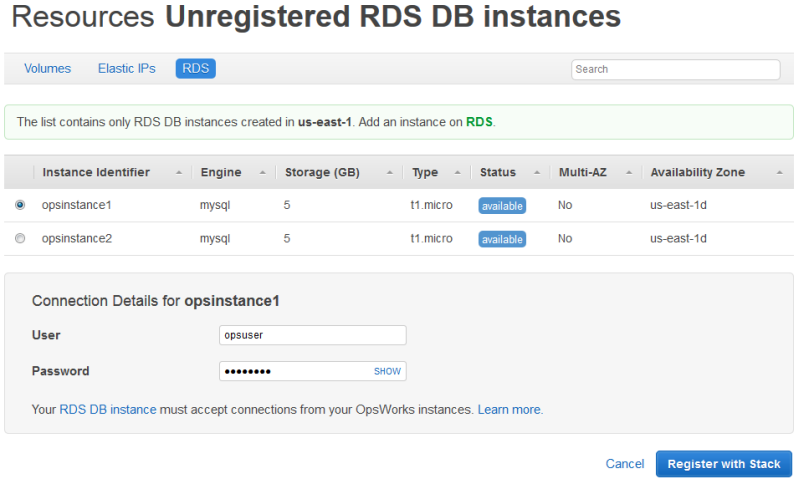Sort by Storage (GB) column arrow
Screen dimensions: 800x482
(390, 173)
